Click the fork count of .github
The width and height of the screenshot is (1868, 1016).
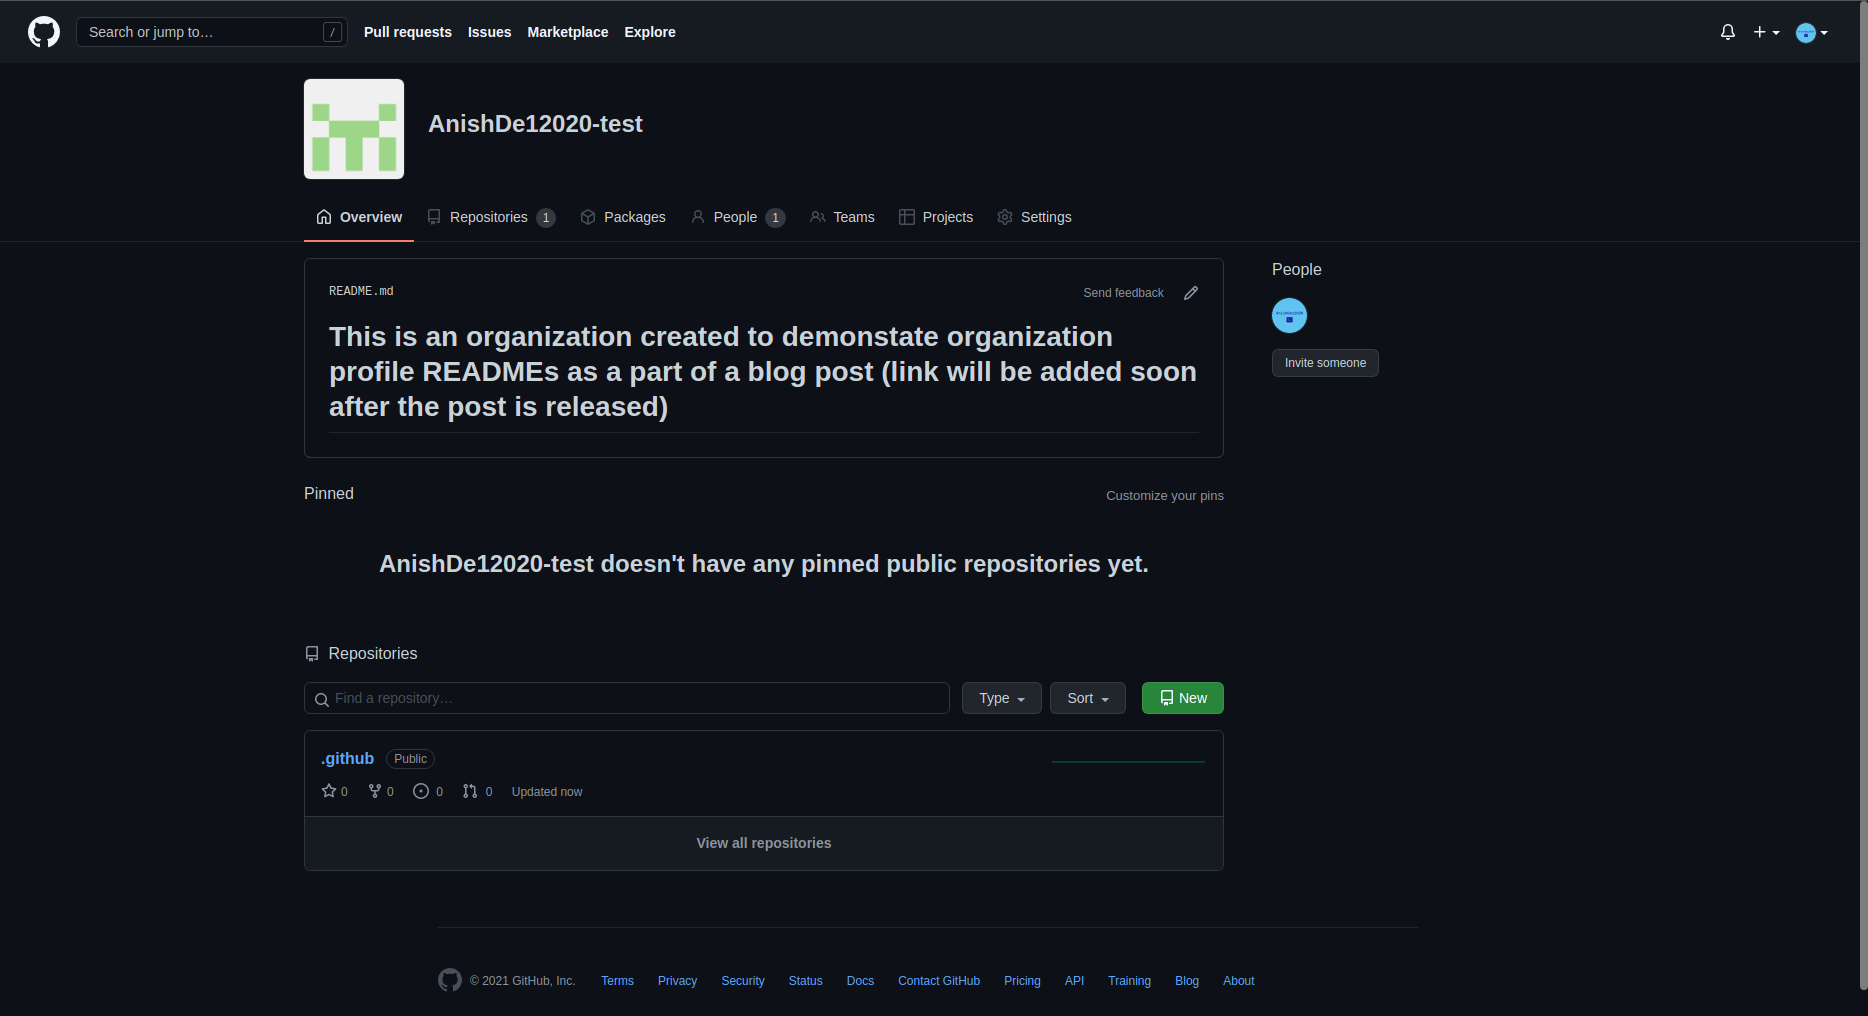click(381, 791)
